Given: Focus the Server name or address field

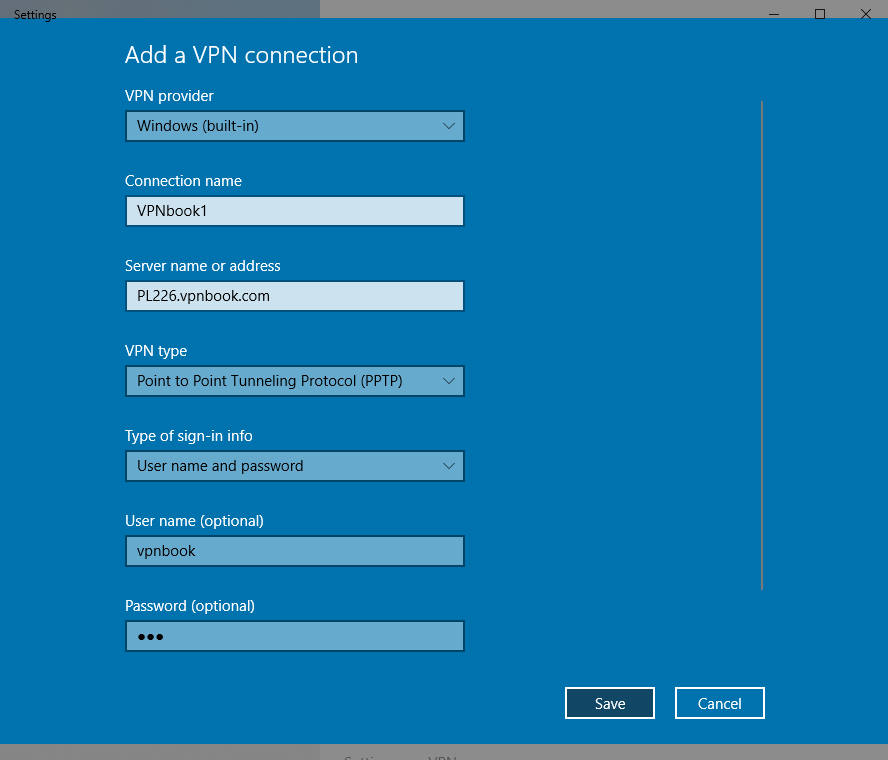Looking at the screenshot, I should (294, 296).
